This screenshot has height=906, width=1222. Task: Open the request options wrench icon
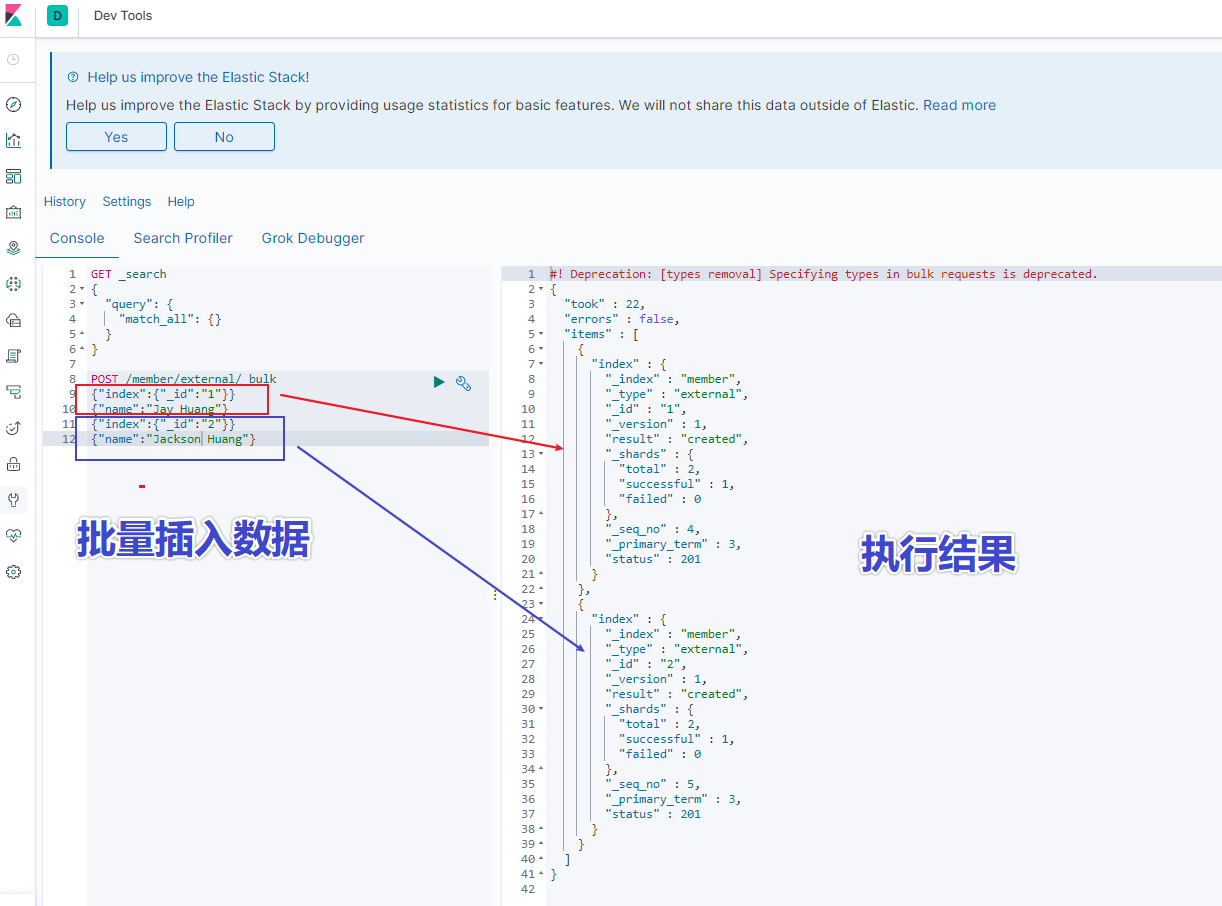pyautogui.click(x=463, y=383)
